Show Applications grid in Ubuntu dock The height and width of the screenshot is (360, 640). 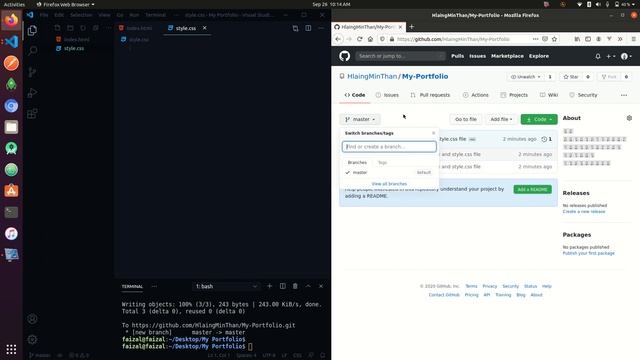click(11, 349)
